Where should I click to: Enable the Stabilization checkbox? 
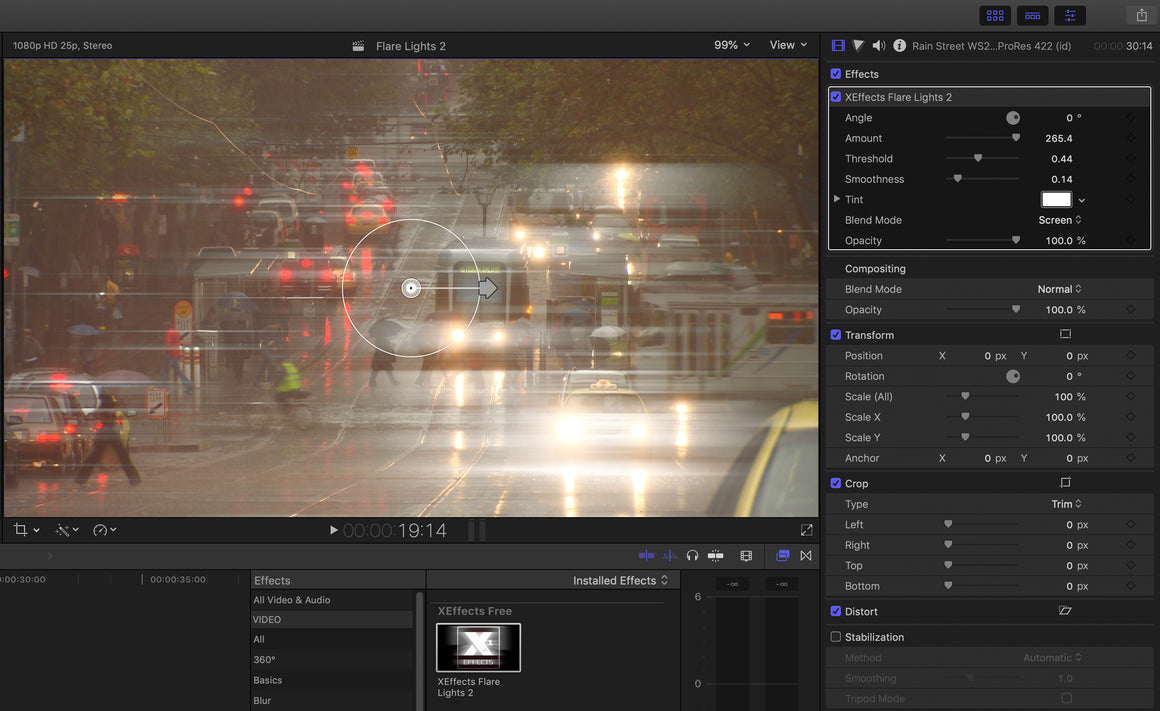836,637
